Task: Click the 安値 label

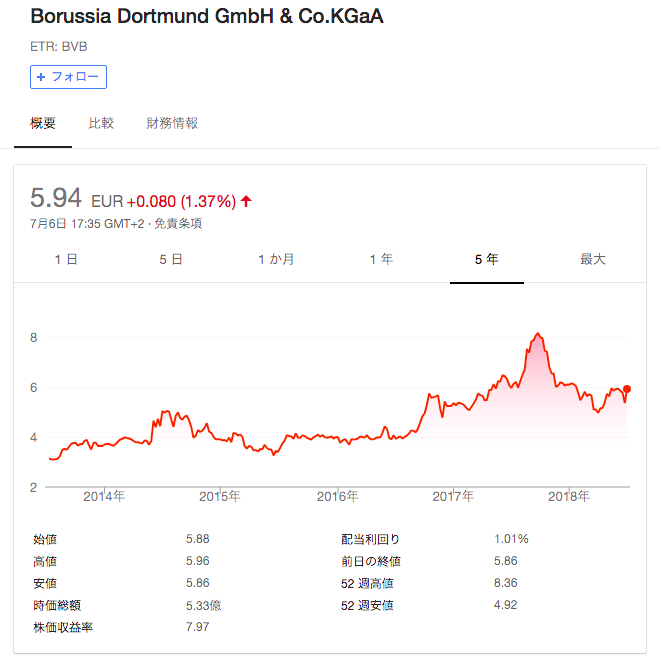Action: pyautogui.click(x=45, y=583)
